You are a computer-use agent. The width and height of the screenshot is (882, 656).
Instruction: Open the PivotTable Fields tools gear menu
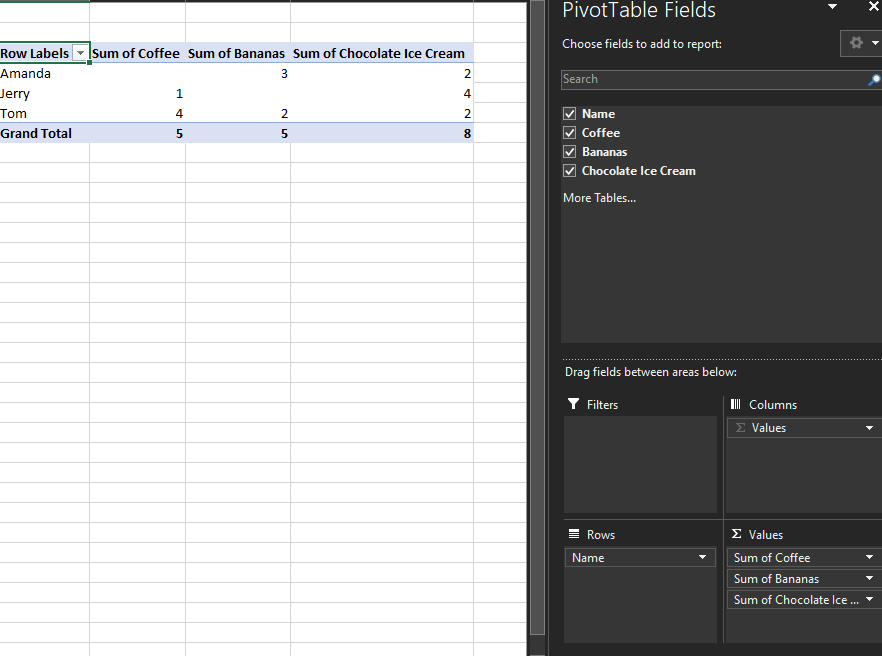(x=856, y=43)
